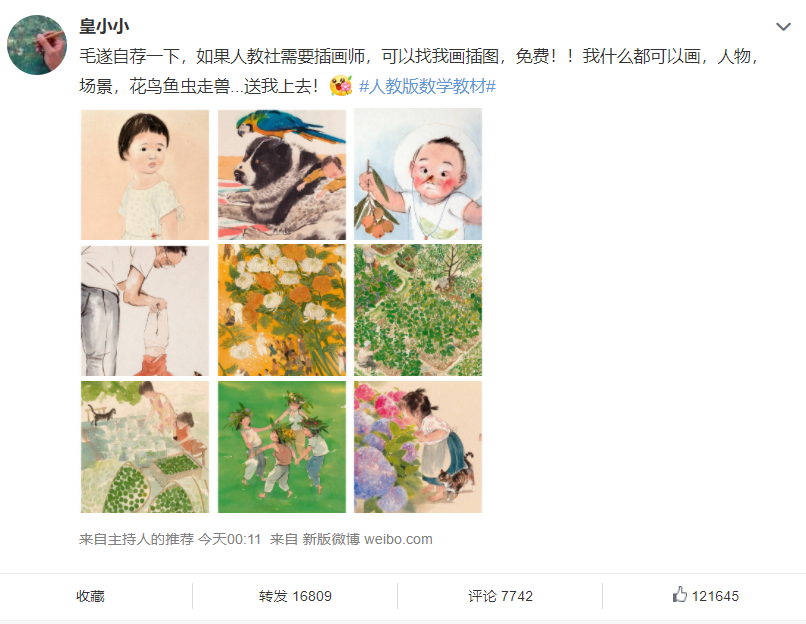Click the thumbs-up like icon
The image size is (806, 624).
pyautogui.click(x=680, y=594)
